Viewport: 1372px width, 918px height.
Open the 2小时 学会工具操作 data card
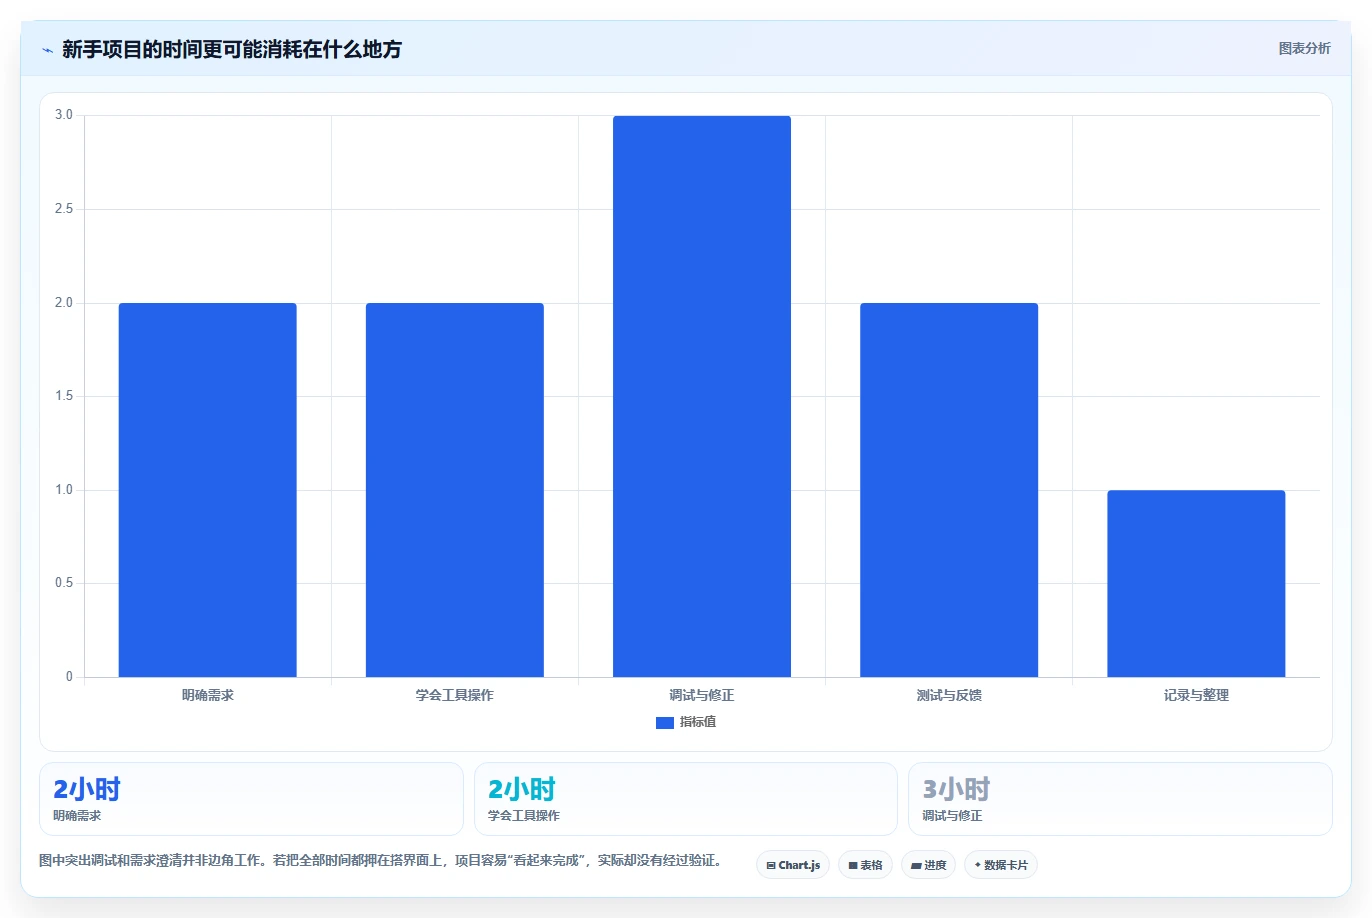tap(686, 799)
